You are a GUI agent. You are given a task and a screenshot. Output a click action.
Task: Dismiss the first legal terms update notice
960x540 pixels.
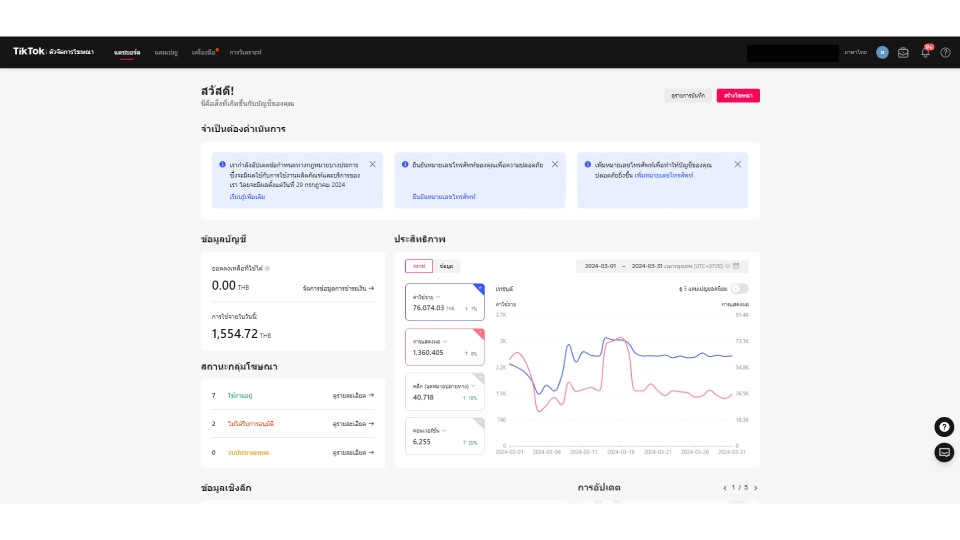372,165
